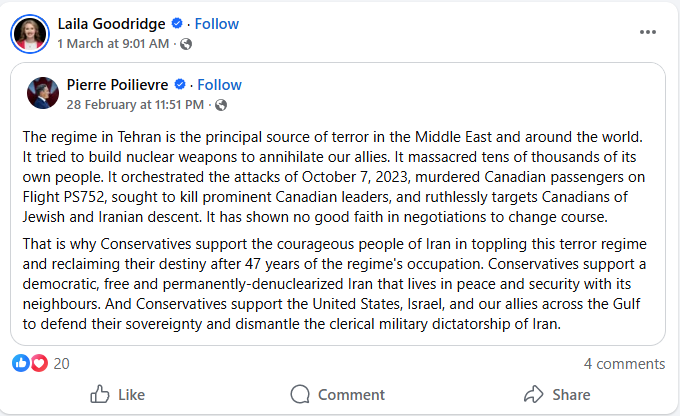The image size is (680, 416).
Task: Click Laila Goodridge's verified badge
Action: point(177,23)
